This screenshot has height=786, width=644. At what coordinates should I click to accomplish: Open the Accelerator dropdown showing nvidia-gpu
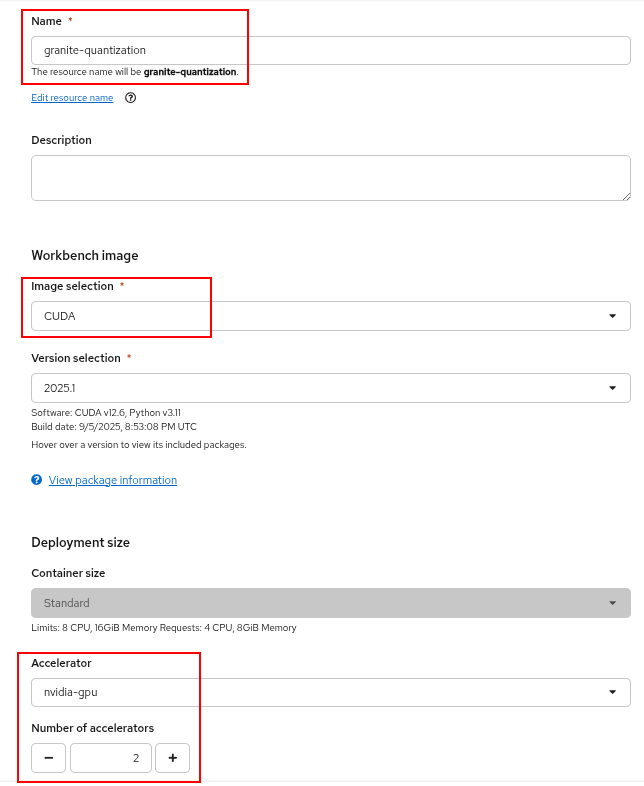(x=330, y=692)
